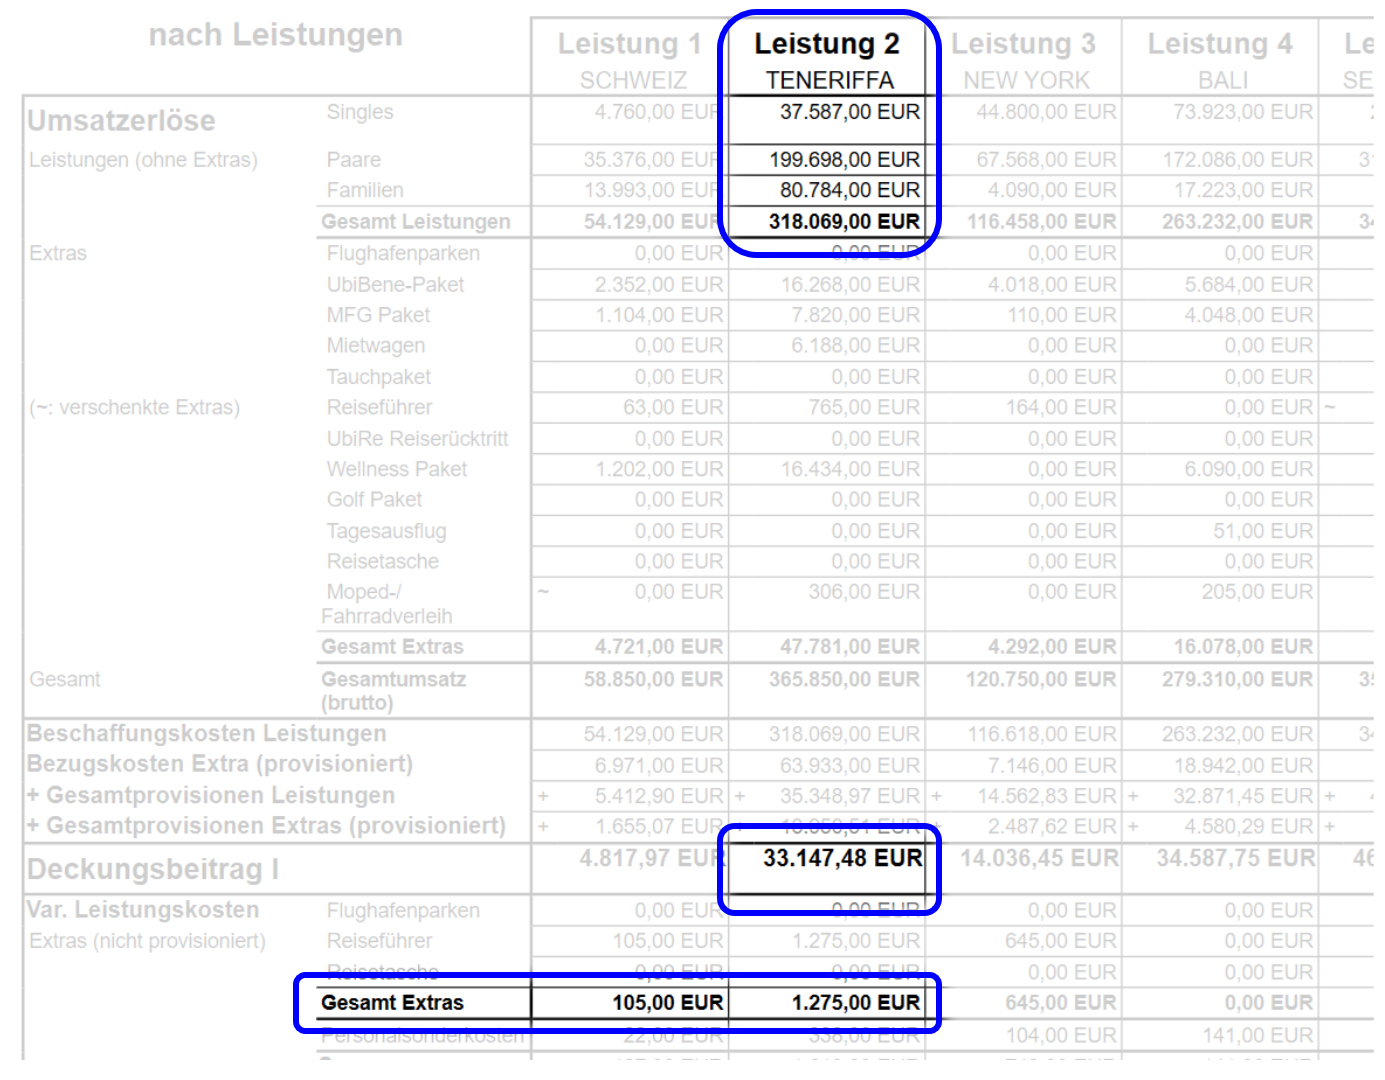Select the Leistung 2 TENERIFFA column header
This screenshot has width=1385, height=1080.
(x=827, y=59)
